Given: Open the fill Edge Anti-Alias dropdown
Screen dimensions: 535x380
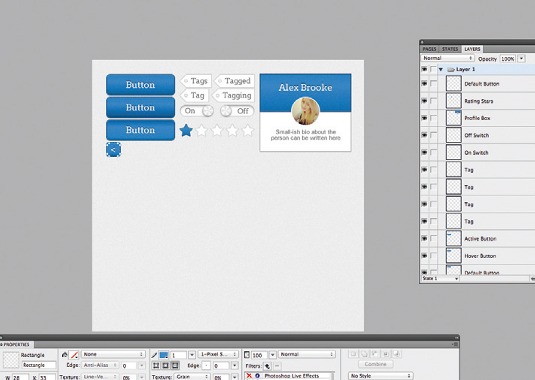Looking at the screenshot, I should pyautogui.click(x=100, y=365).
